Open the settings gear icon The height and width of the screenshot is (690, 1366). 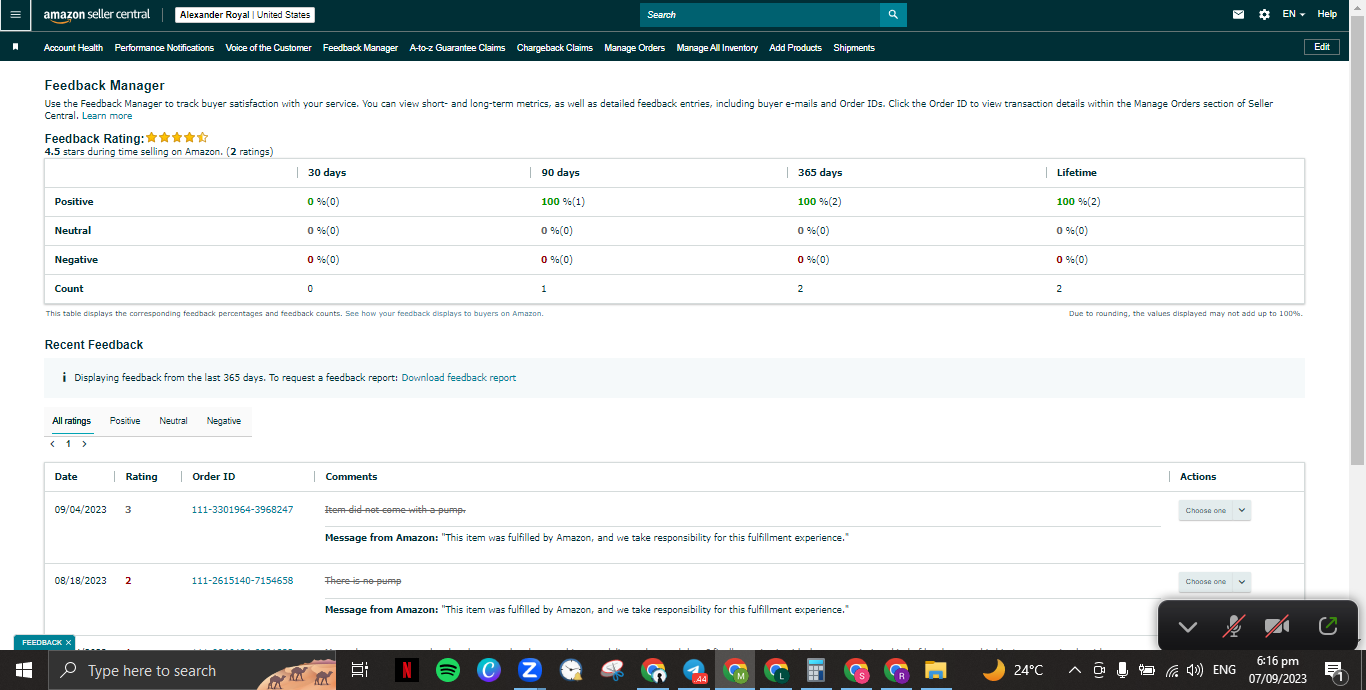click(1264, 15)
